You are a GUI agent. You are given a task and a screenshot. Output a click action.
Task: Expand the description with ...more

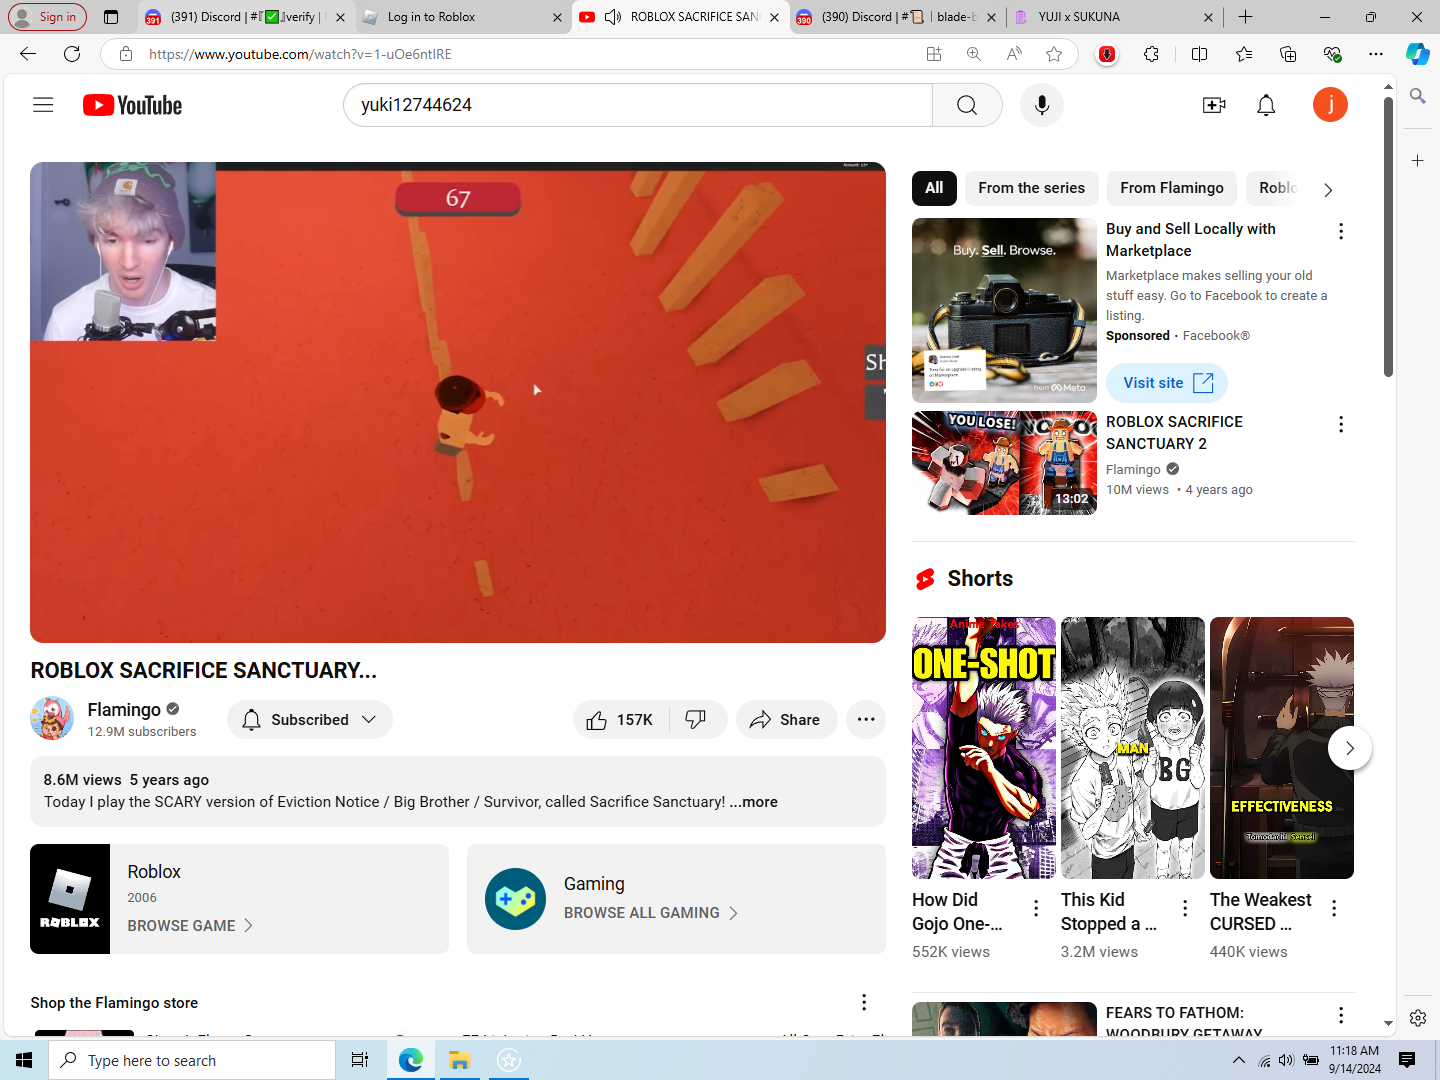coord(753,802)
